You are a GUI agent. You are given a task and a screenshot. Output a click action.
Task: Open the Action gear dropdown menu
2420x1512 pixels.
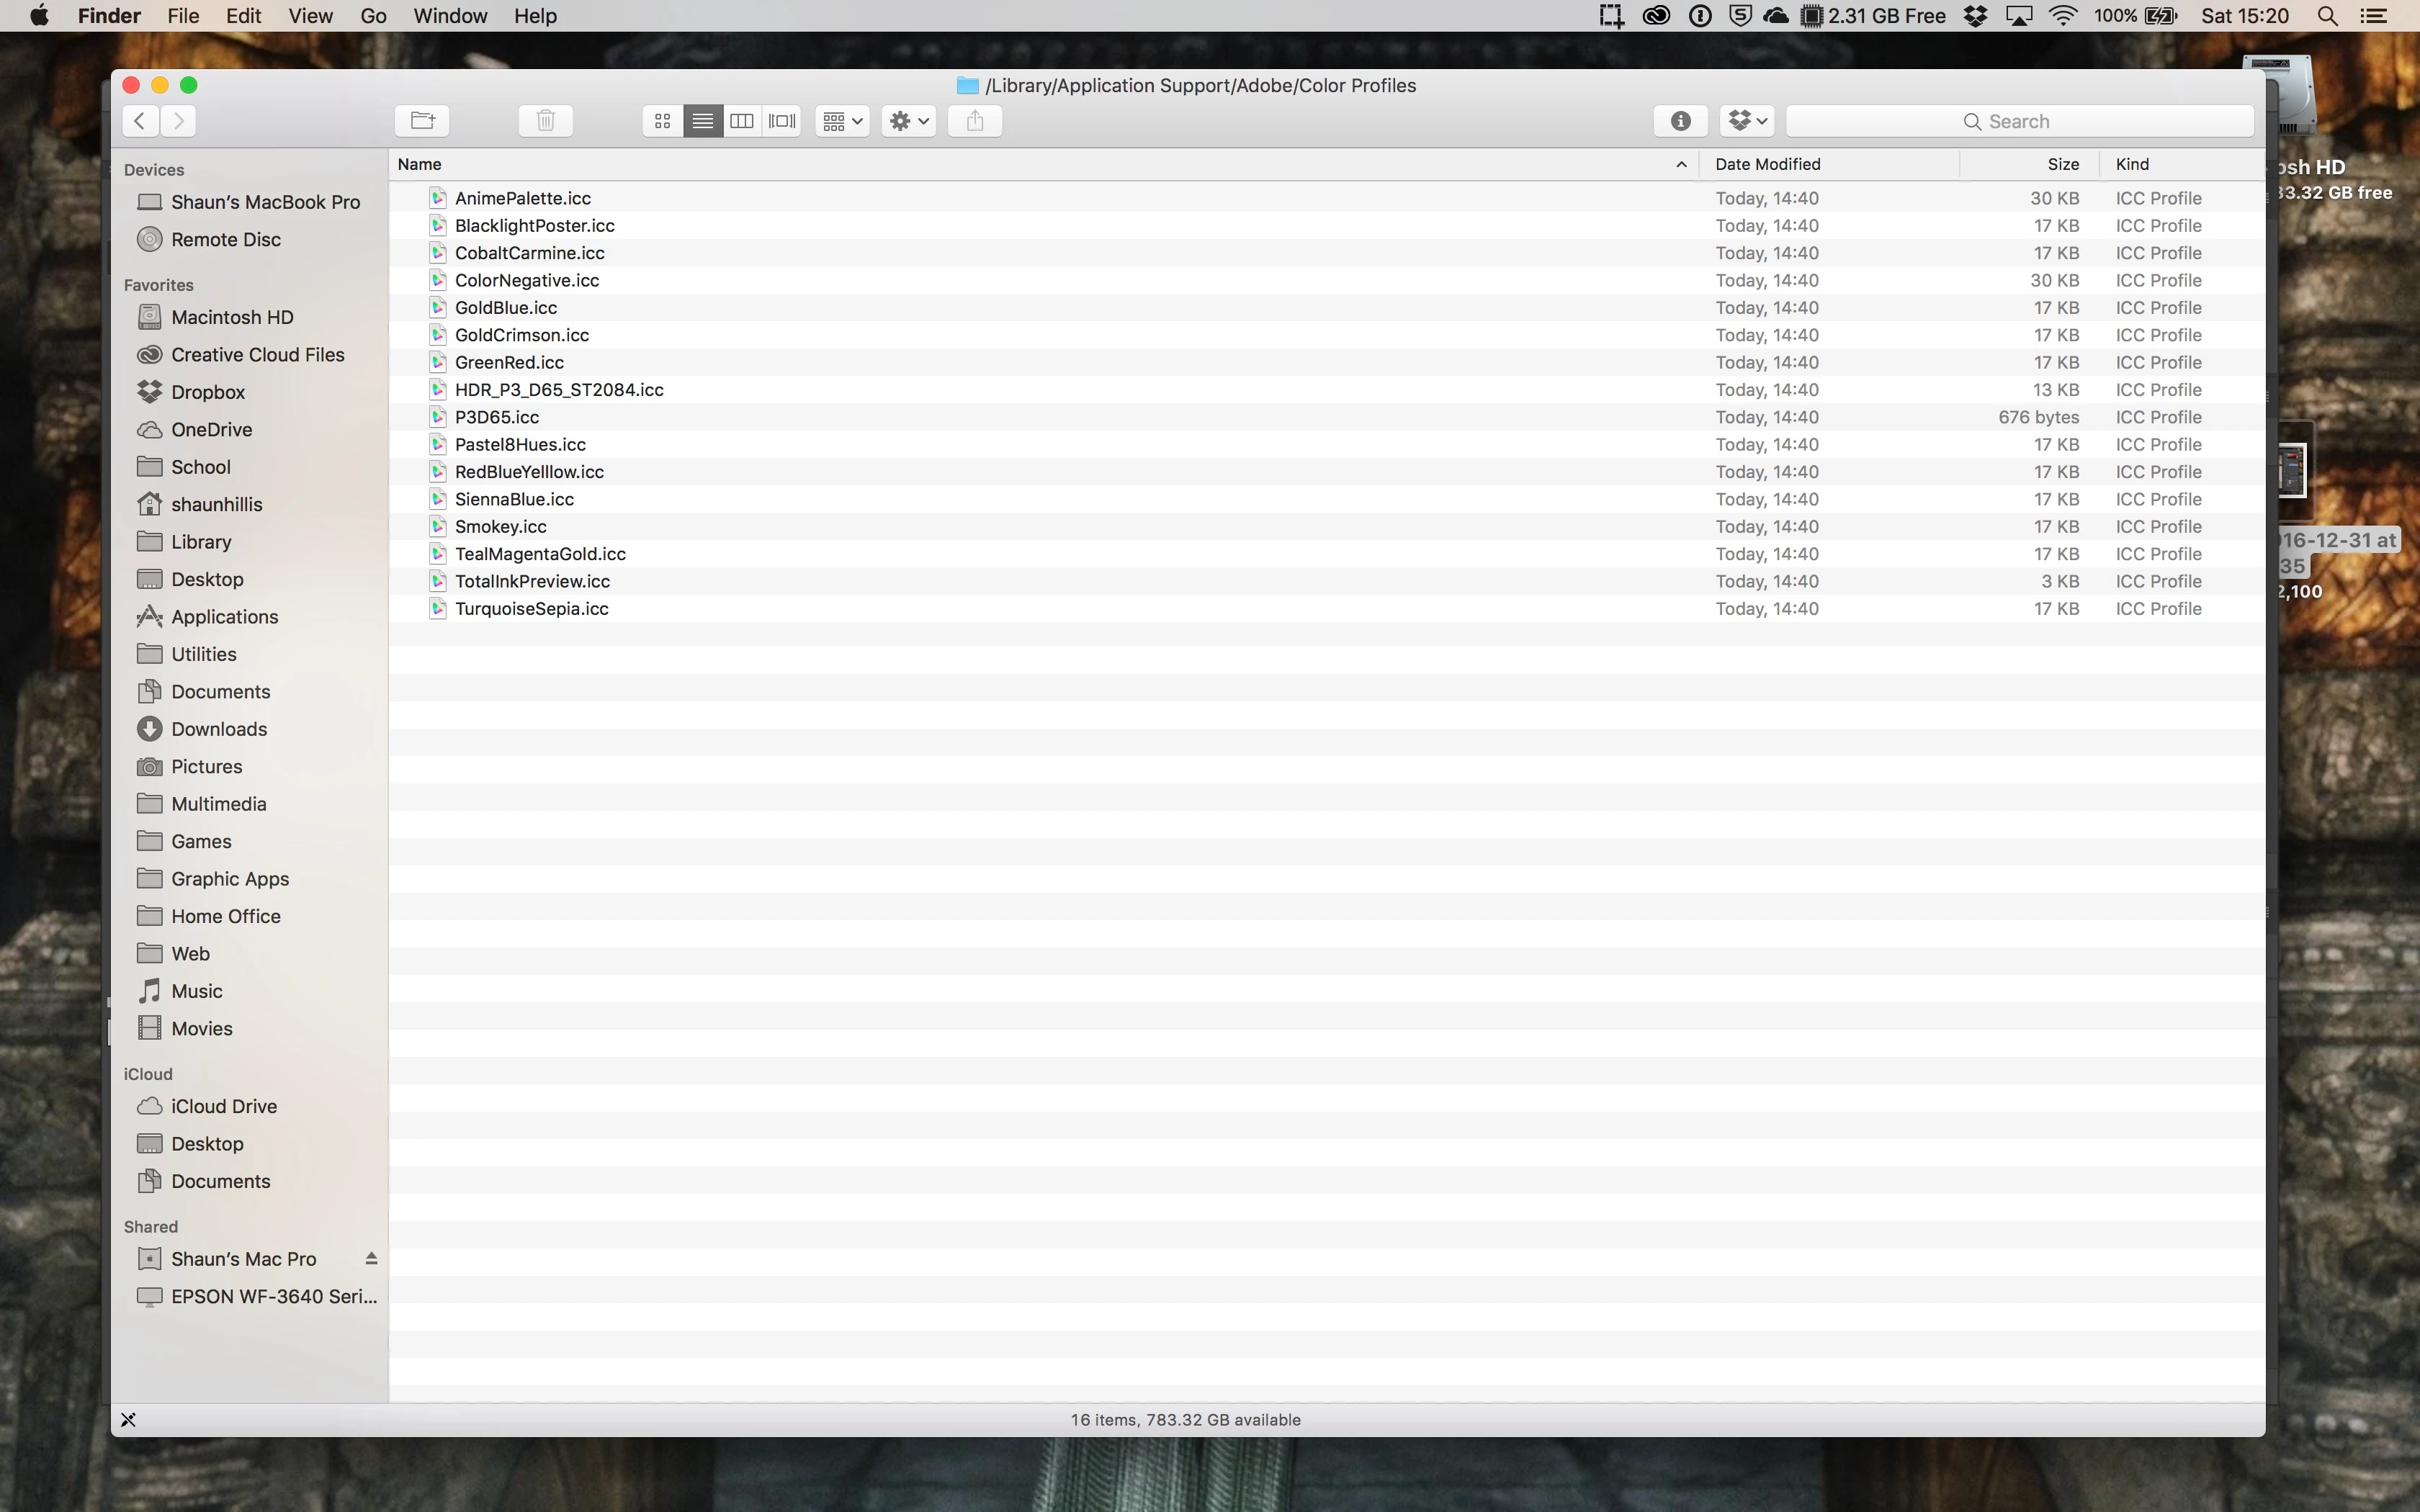click(908, 121)
